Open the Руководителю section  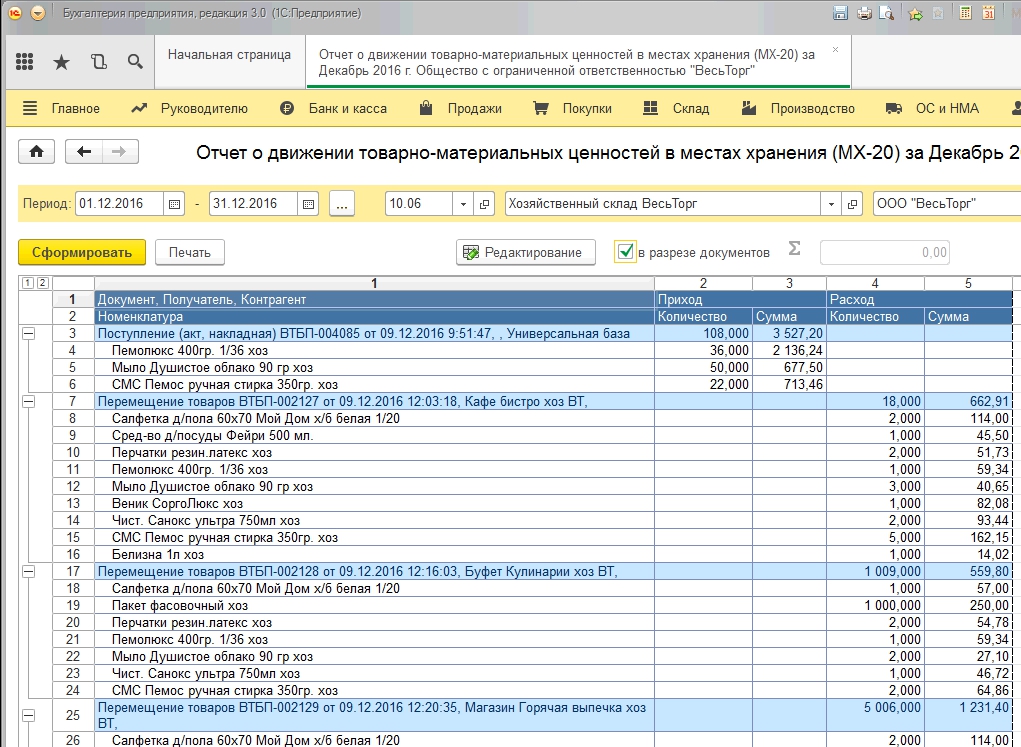(x=189, y=109)
